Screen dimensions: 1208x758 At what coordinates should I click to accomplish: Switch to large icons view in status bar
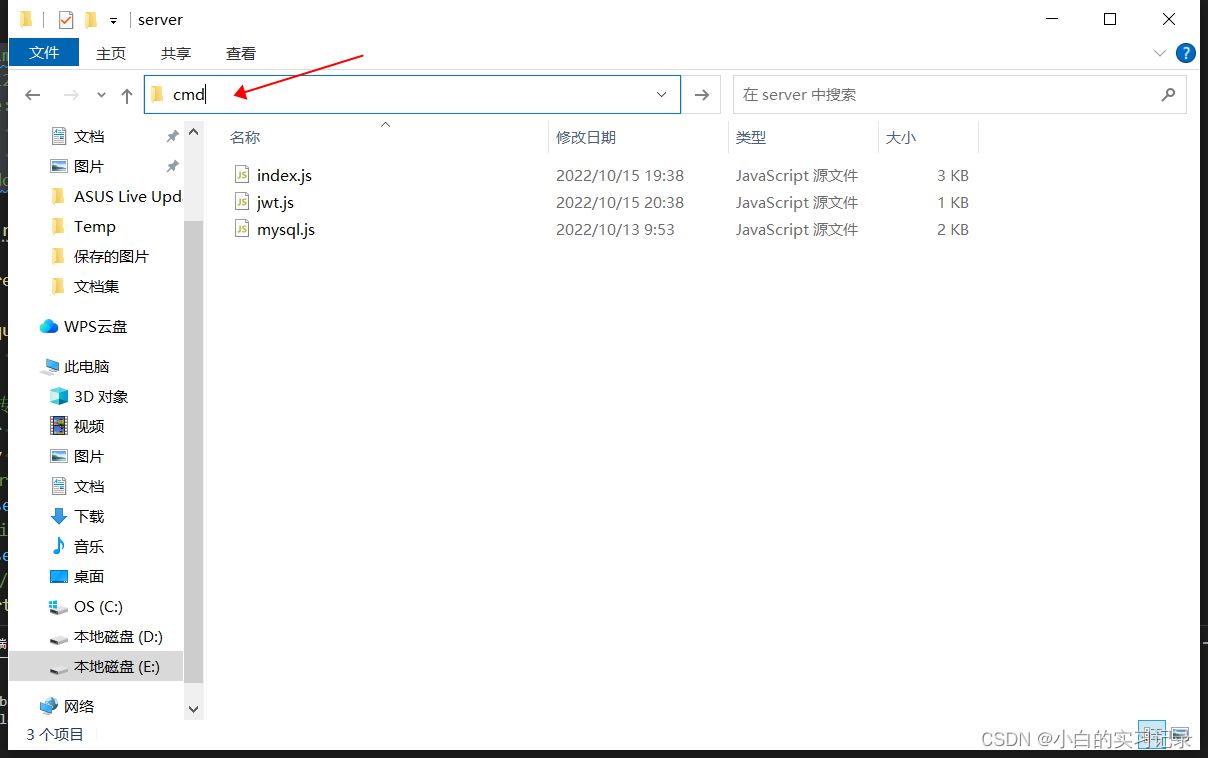[x=1180, y=735]
